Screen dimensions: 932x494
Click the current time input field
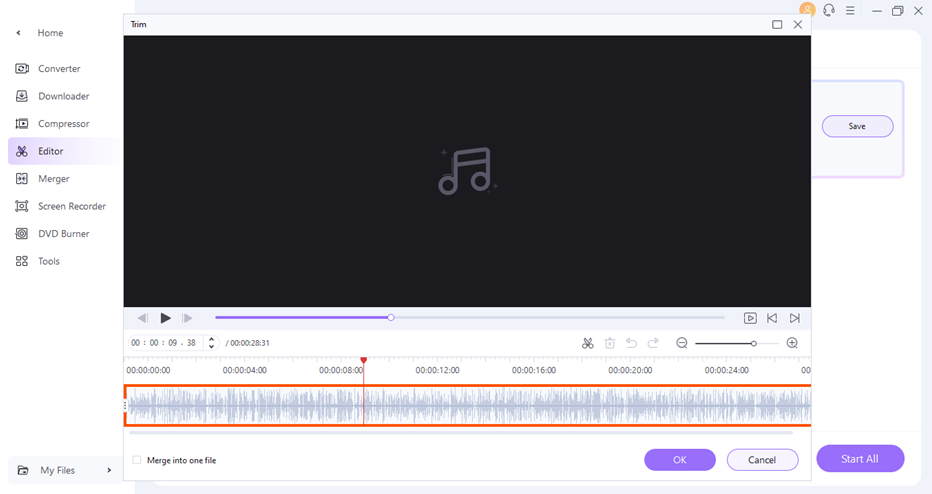tap(166, 343)
